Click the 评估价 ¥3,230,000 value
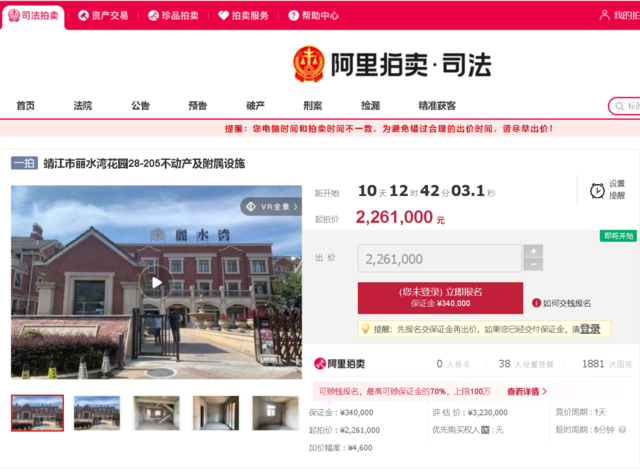The image size is (640, 473). (488, 413)
